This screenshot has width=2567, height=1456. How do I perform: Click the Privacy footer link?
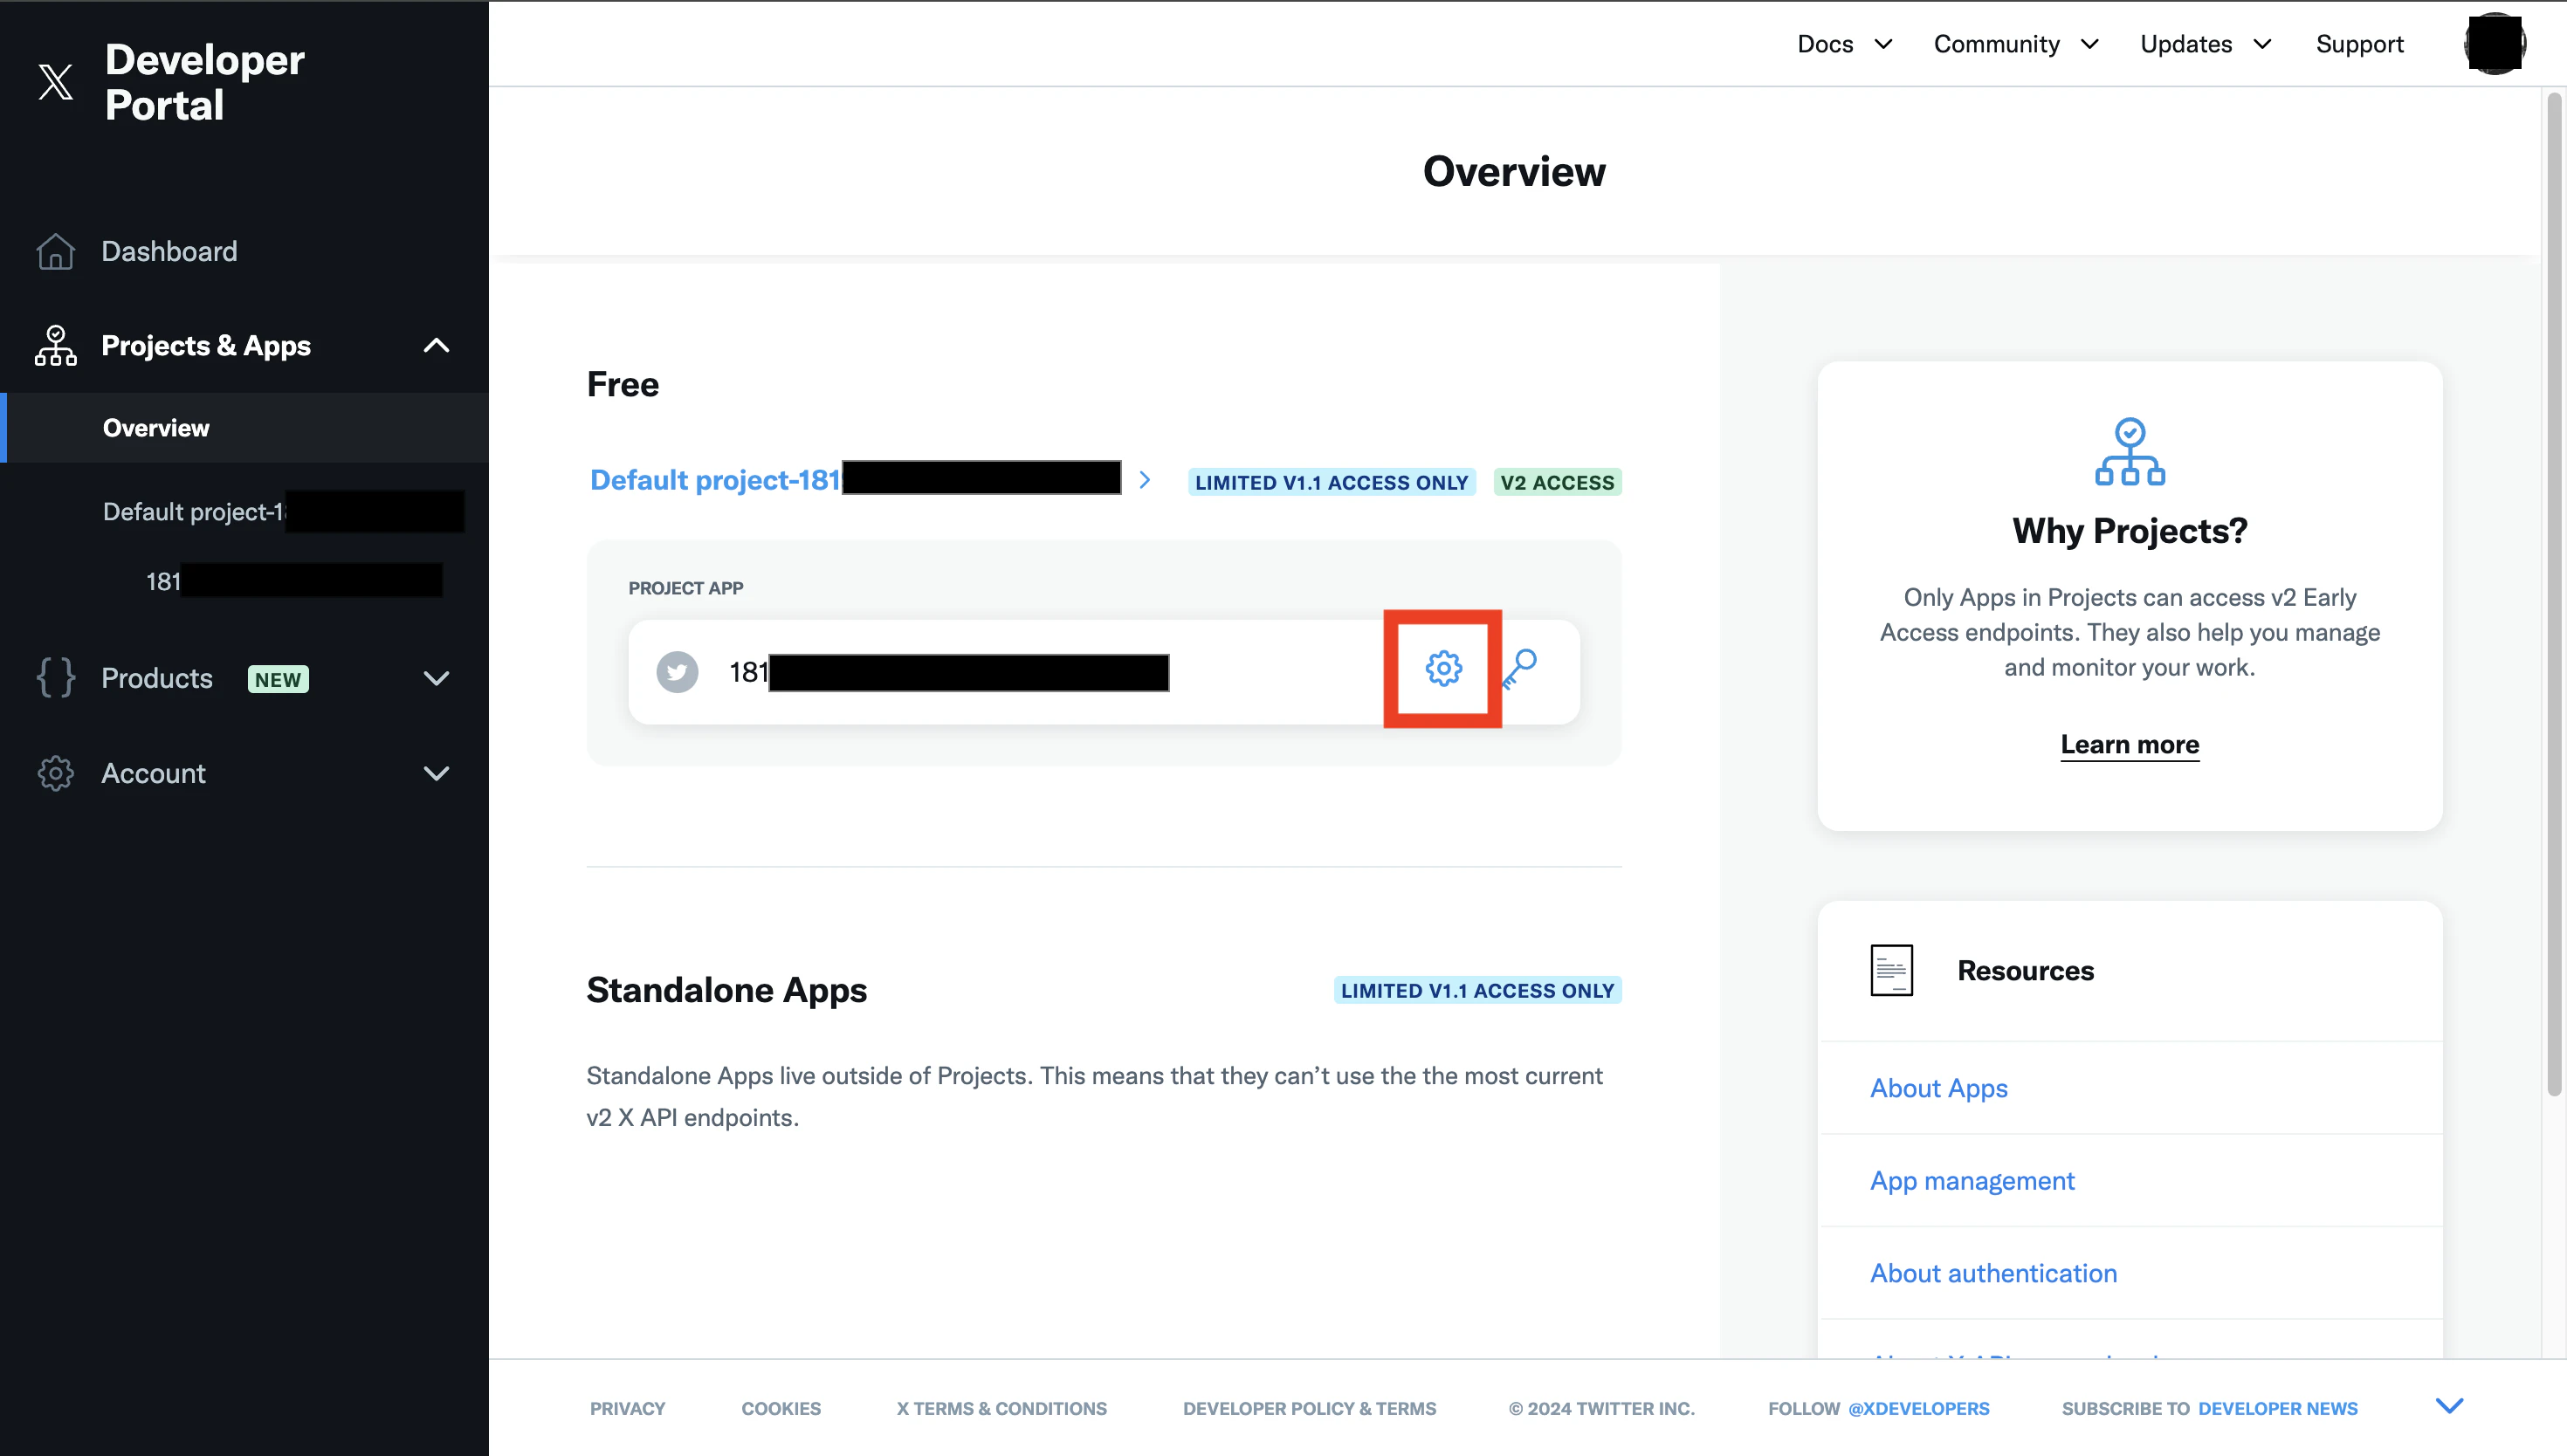pos(627,1408)
